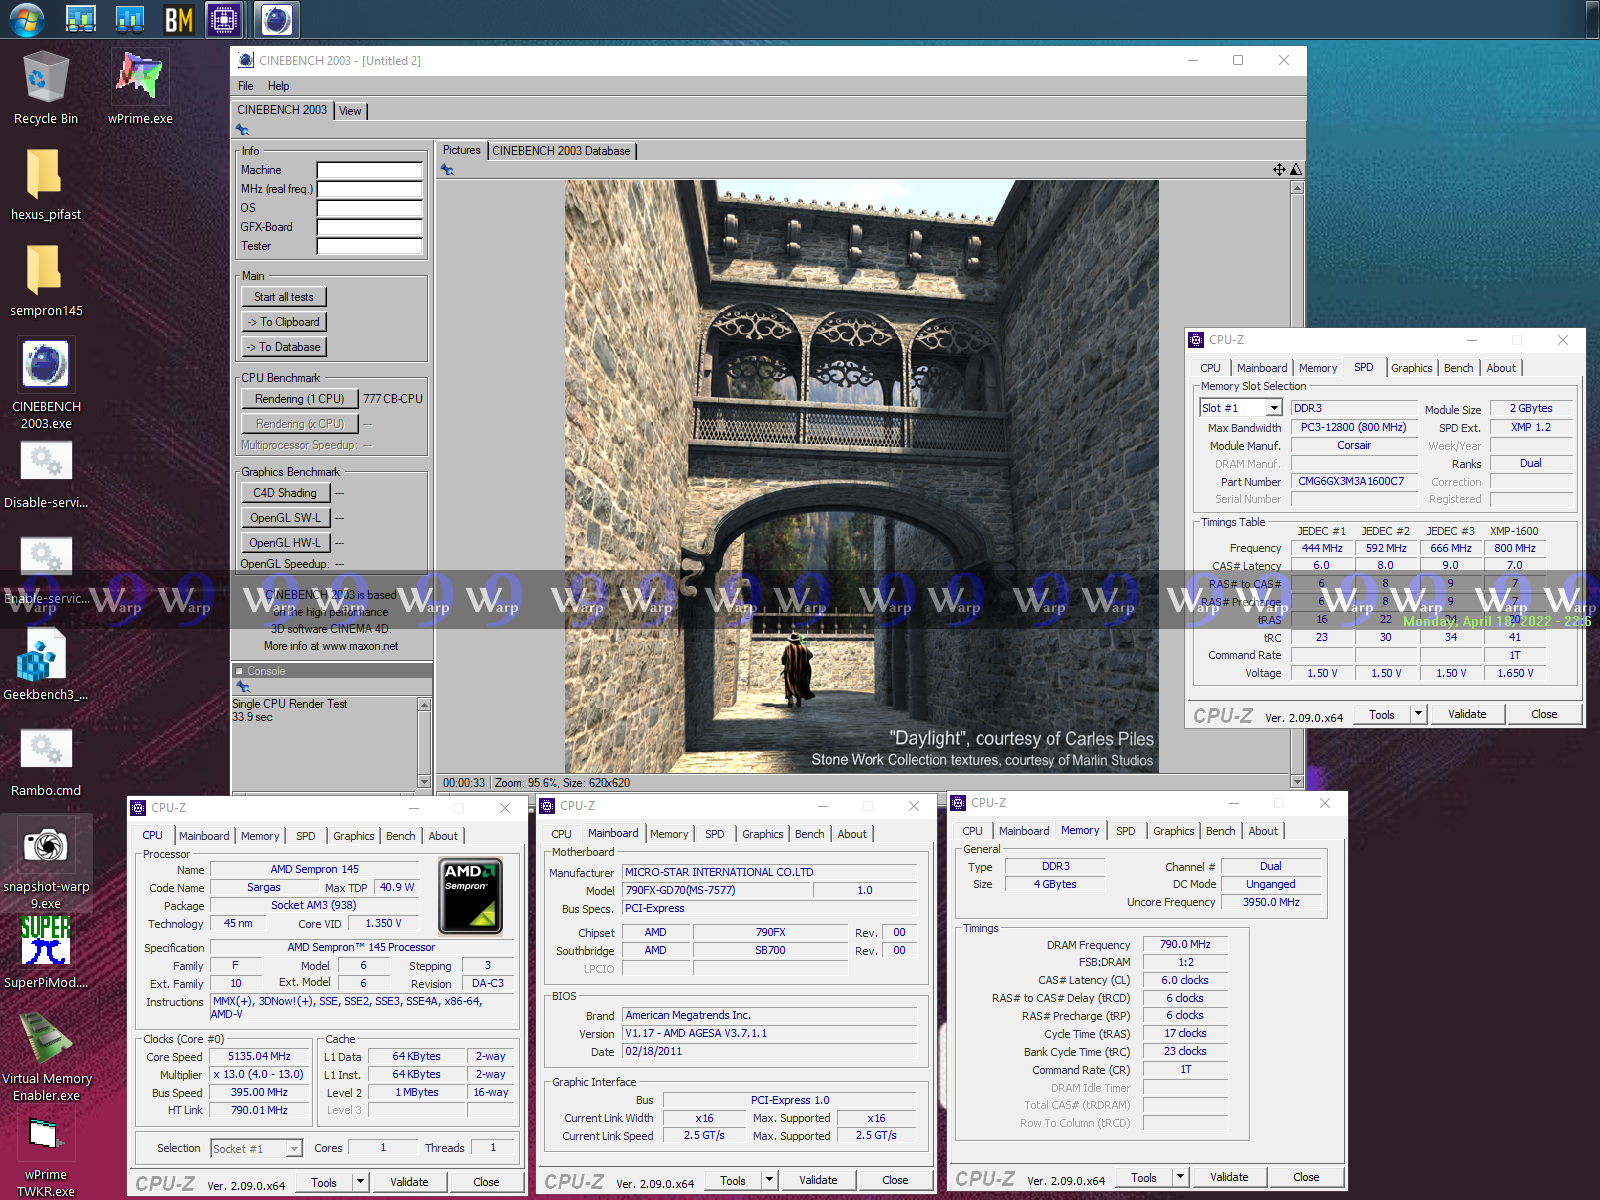This screenshot has height=1200, width=1600.
Task: Click the pin icon below the CINEBENCH 2003 tab
Action: [241, 130]
